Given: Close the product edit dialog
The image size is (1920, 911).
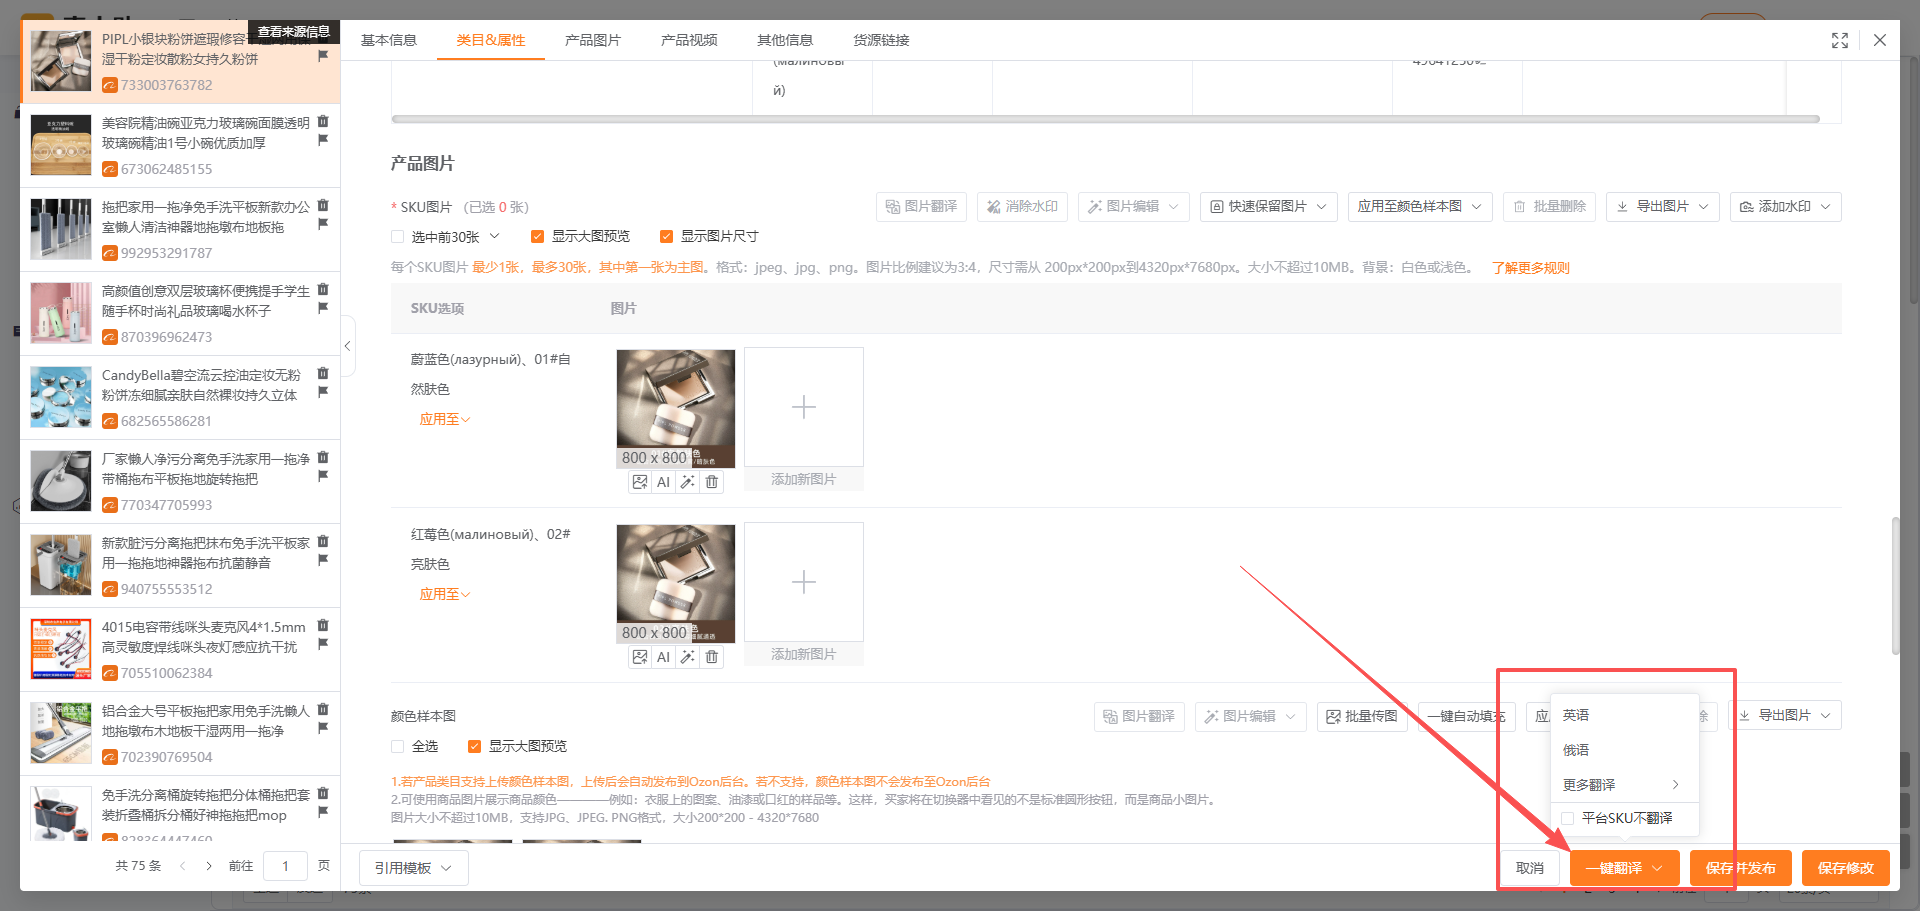Looking at the screenshot, I should click(x=1880, y=40).
